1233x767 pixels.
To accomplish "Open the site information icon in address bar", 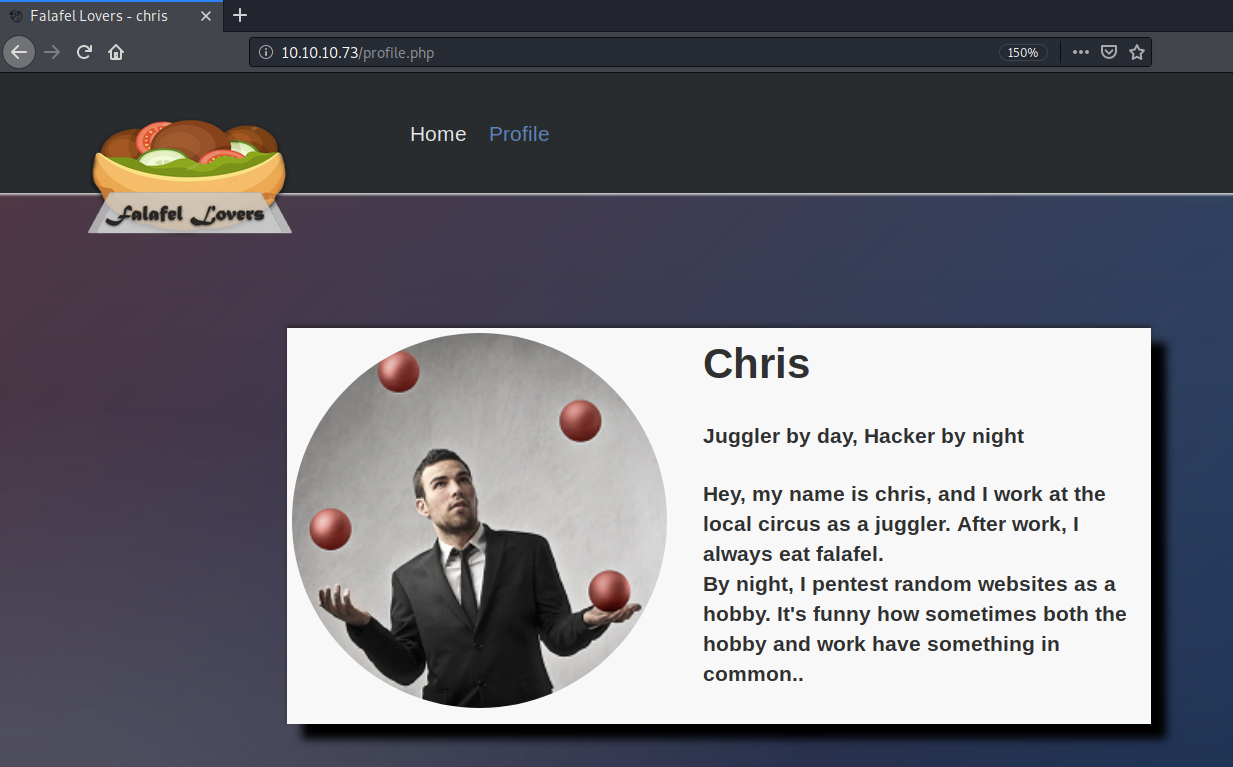I will click(x=266, y=53).
